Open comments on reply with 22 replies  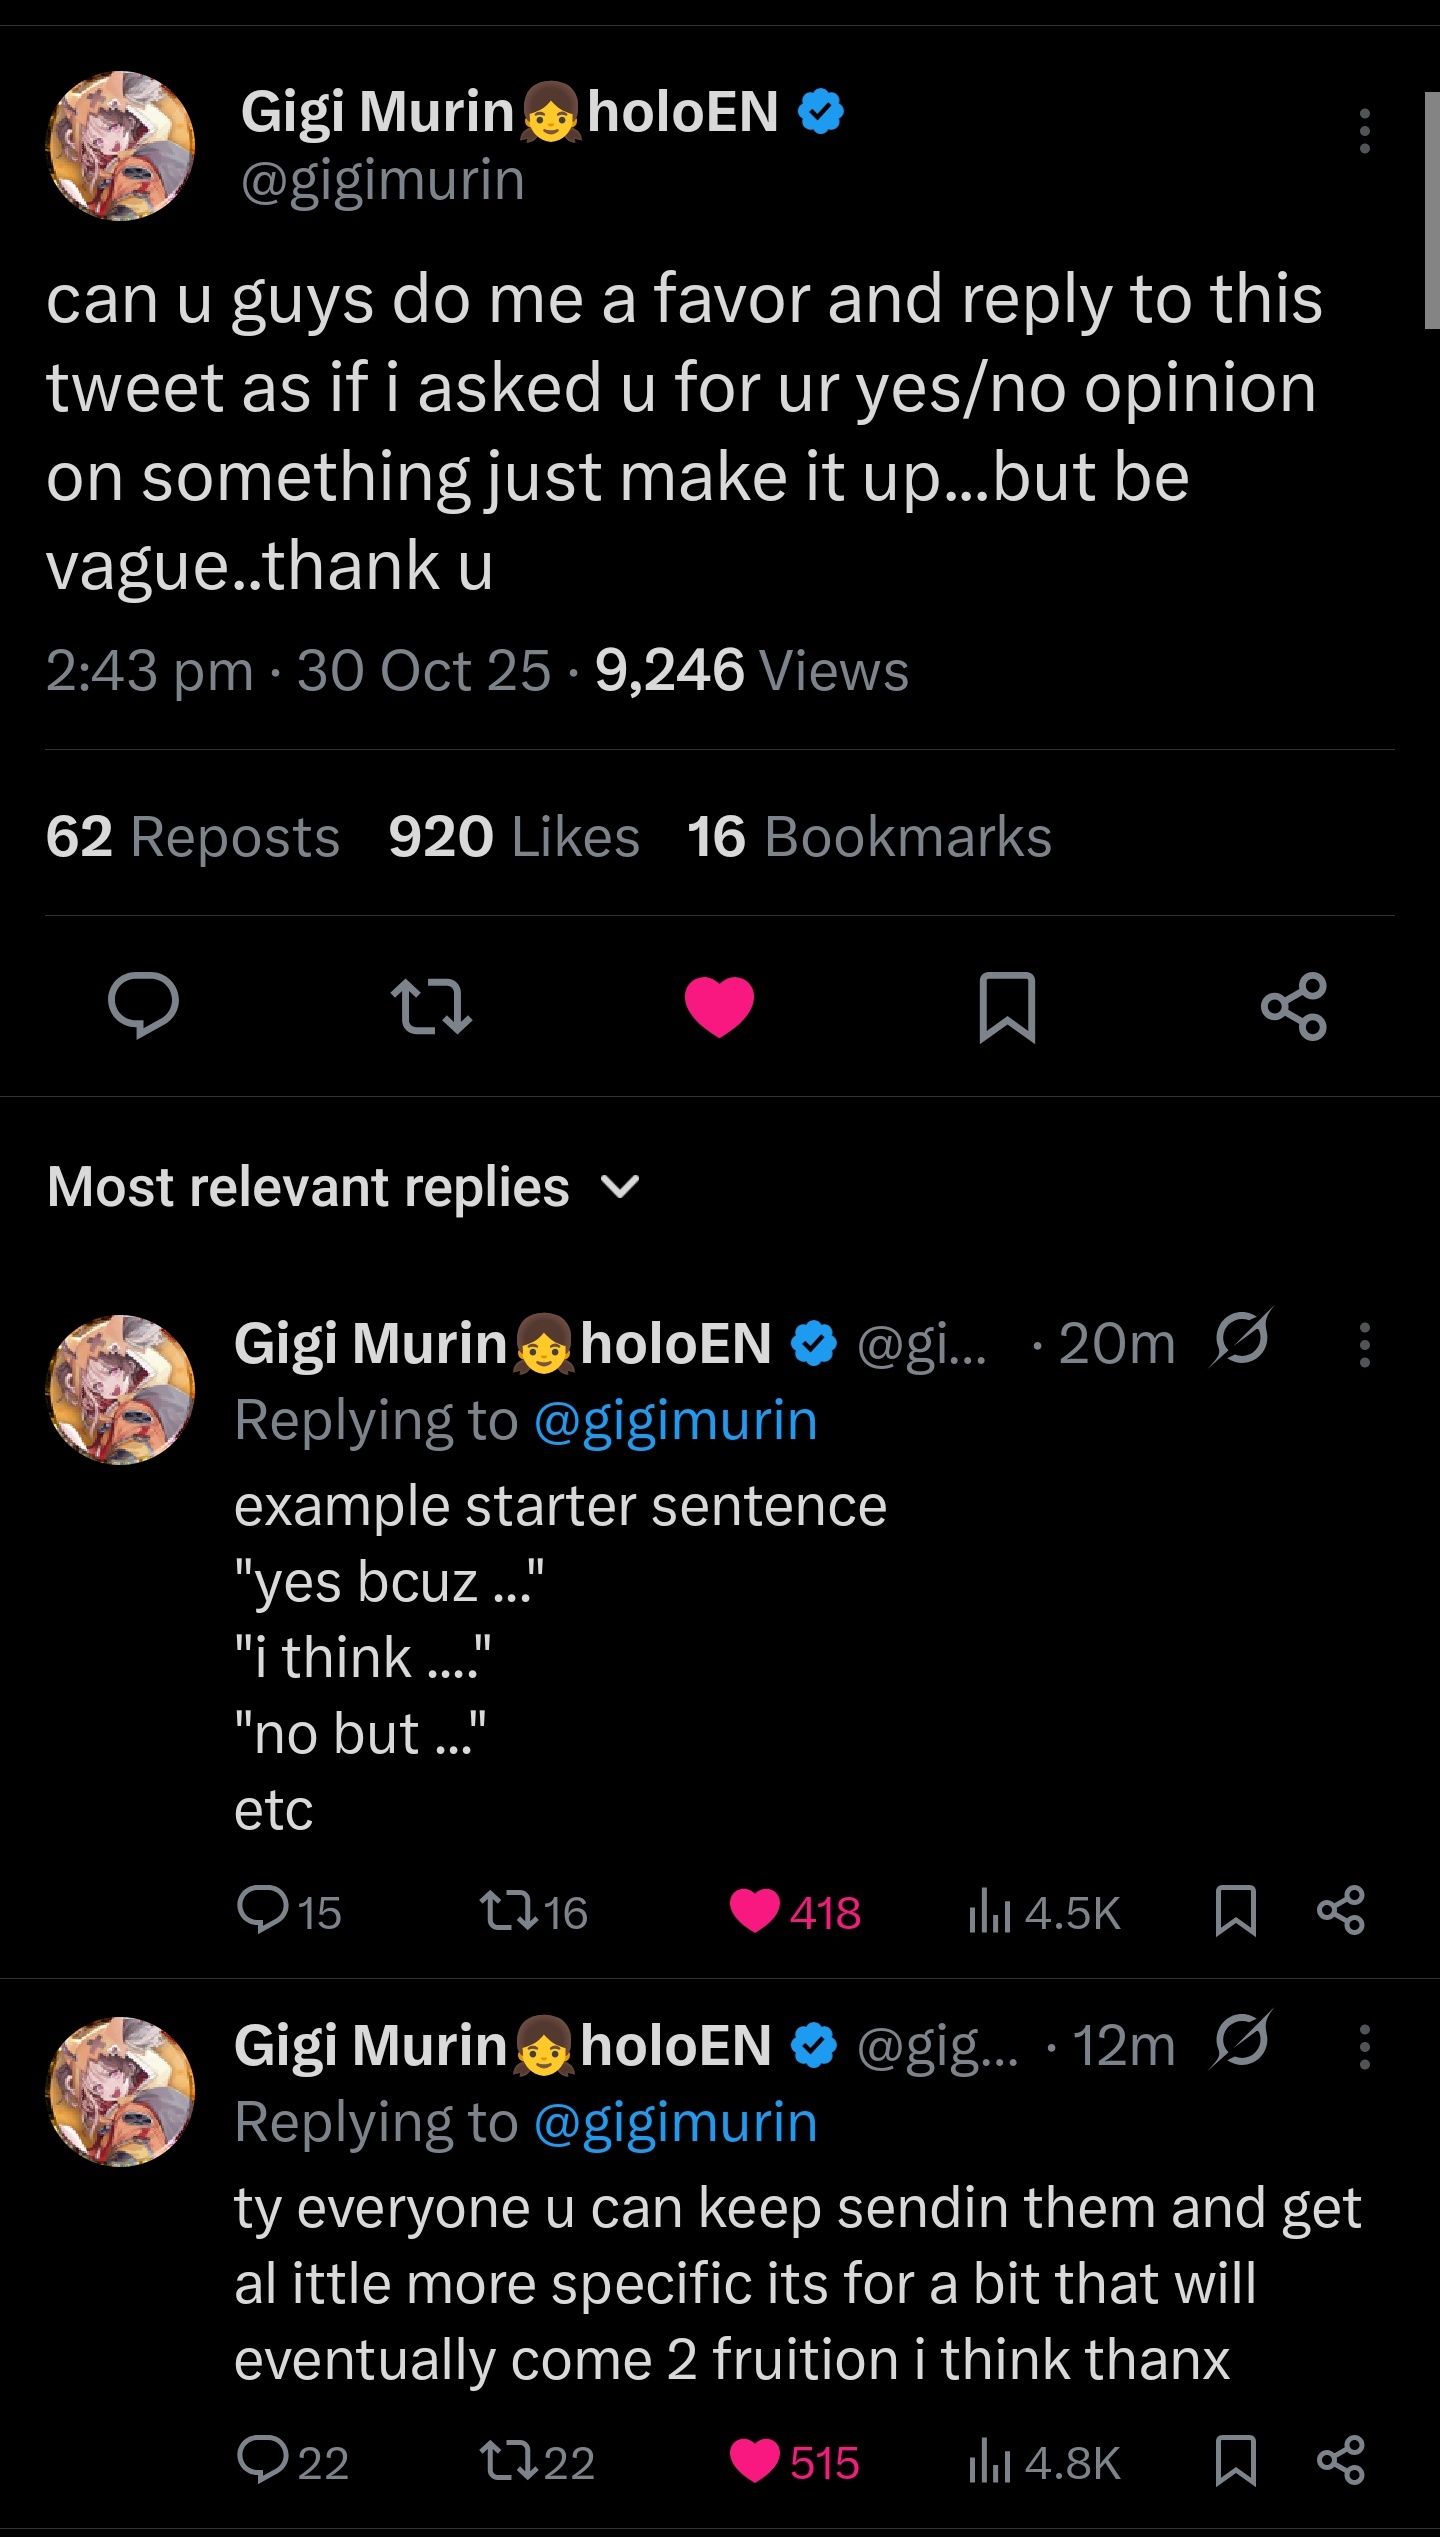point(262,2461)
